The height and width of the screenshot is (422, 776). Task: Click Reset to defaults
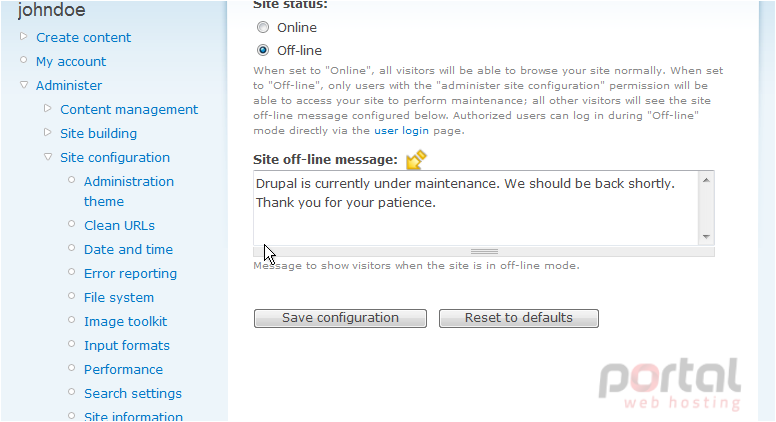(x=519, y=318)
